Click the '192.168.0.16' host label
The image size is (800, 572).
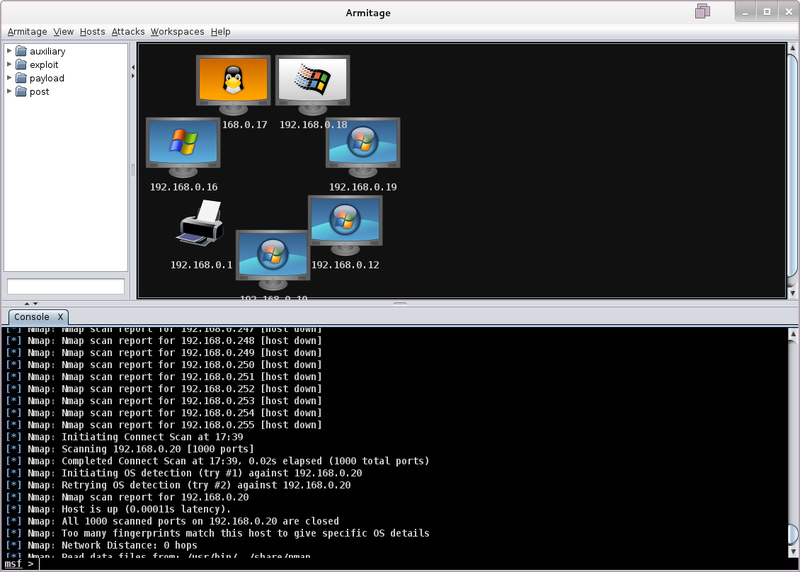click(184, 187)
